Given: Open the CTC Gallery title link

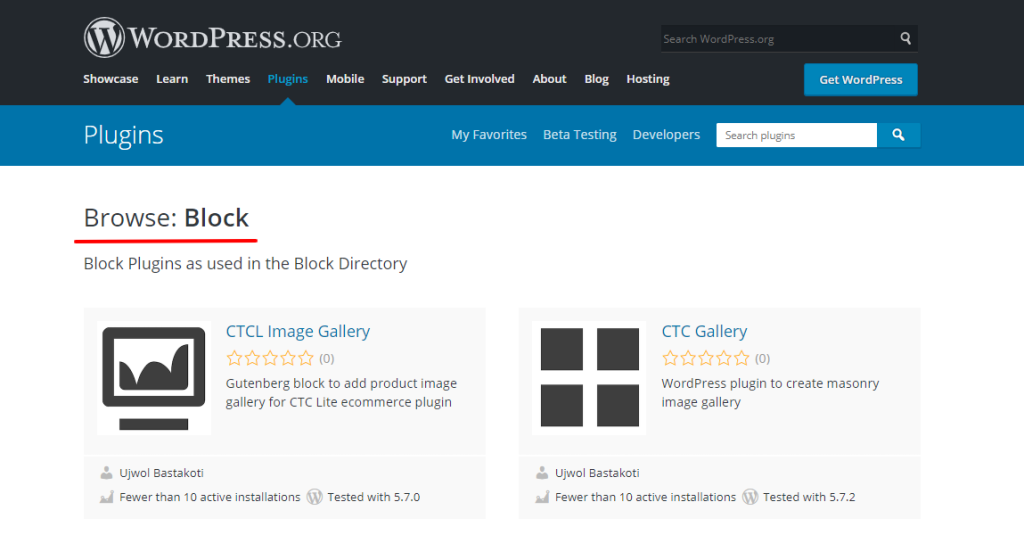Looking at the screenshot, I should 704,331.
